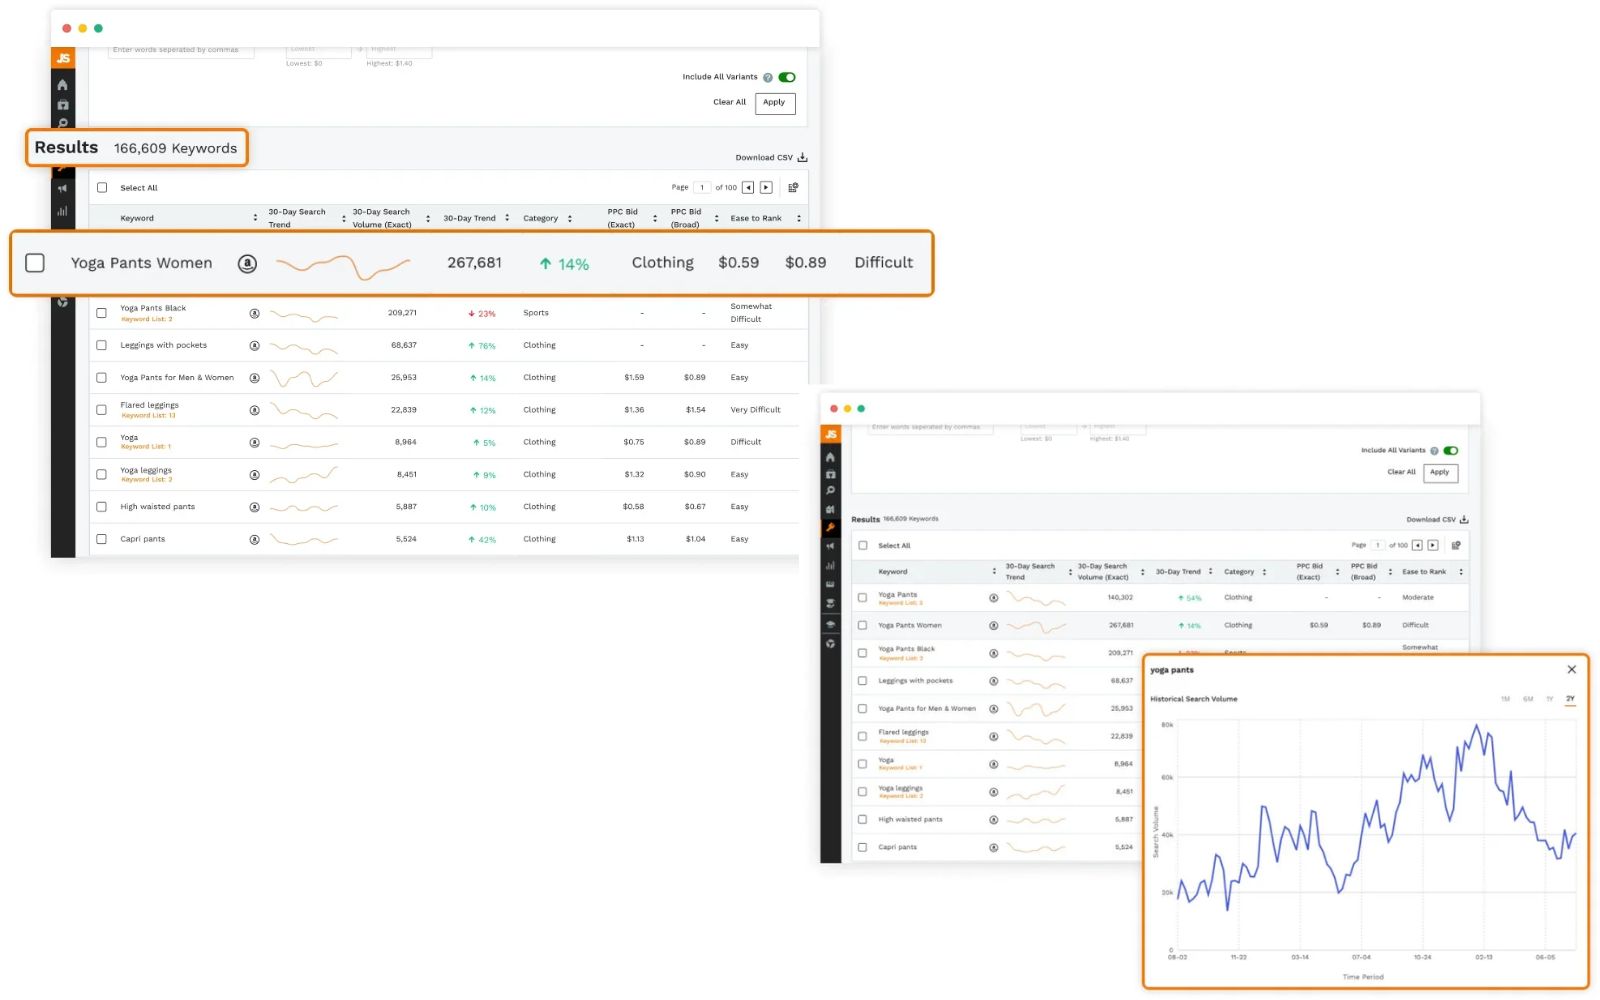Sort by Ease to Rank in the larger window

click(798, 218)
